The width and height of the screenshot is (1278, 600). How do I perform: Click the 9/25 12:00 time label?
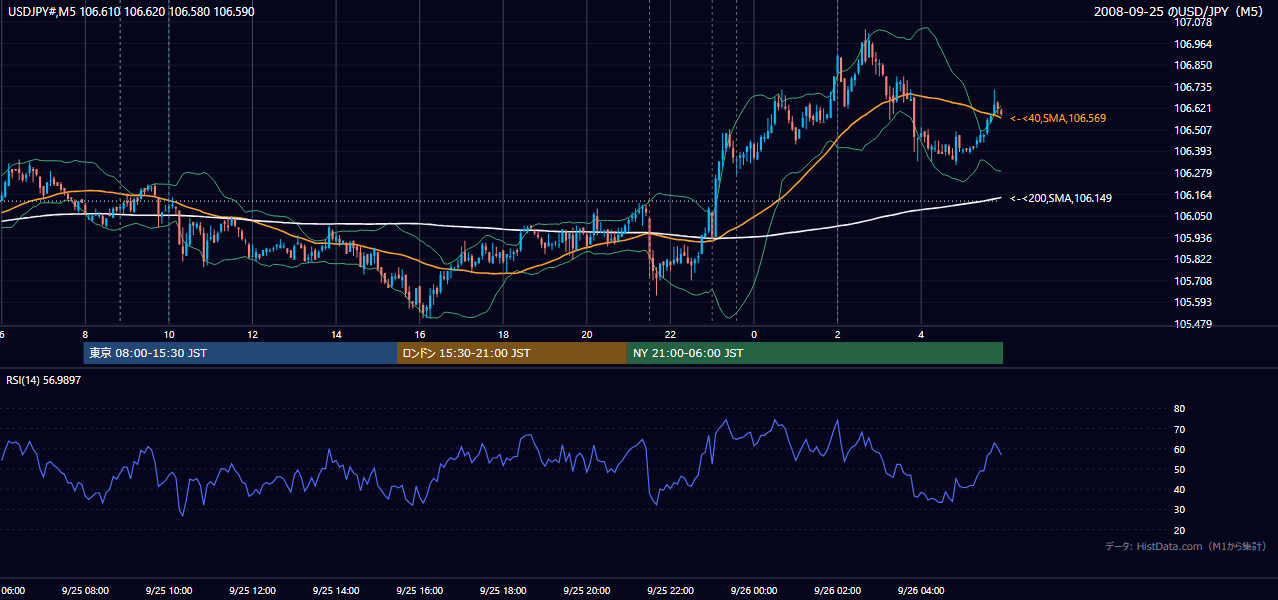pyautogui.click(x=252, y=591)
